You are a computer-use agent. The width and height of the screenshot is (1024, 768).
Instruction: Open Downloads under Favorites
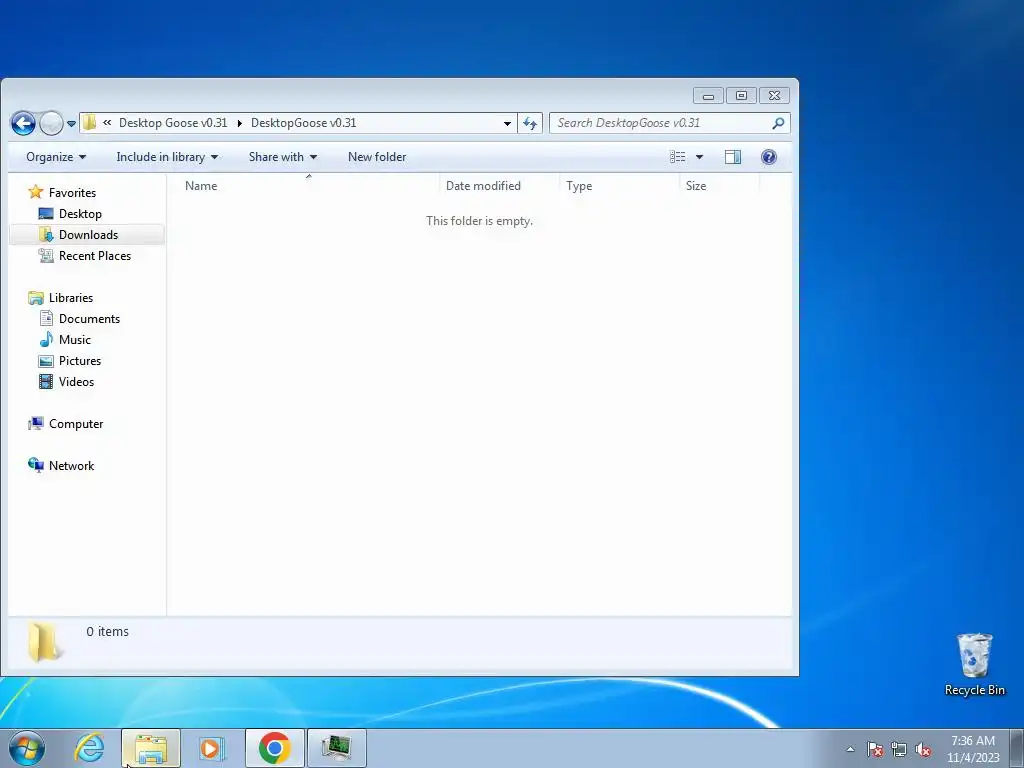[x=88, y=234]
